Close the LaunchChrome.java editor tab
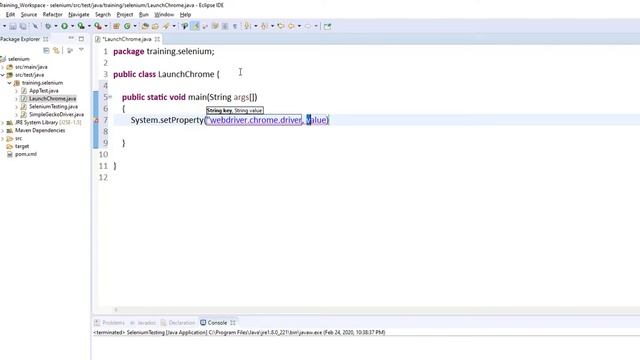Image resolution: width=640 pixels, height=360 pixels. pyautogui.click(x=157, y=39)
